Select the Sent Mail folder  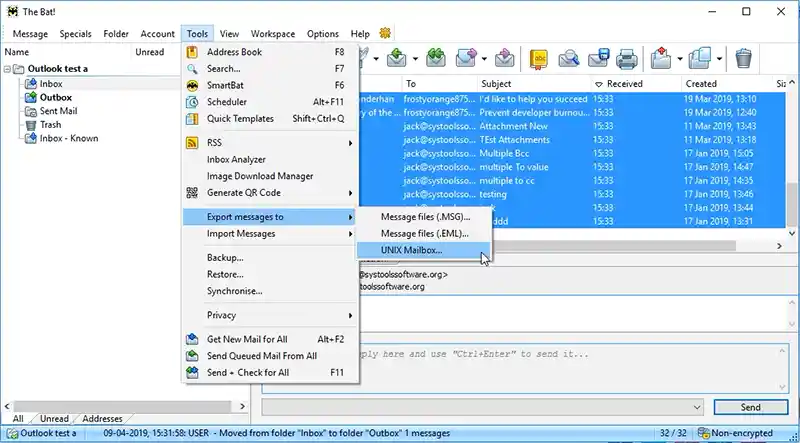point(59,111)
